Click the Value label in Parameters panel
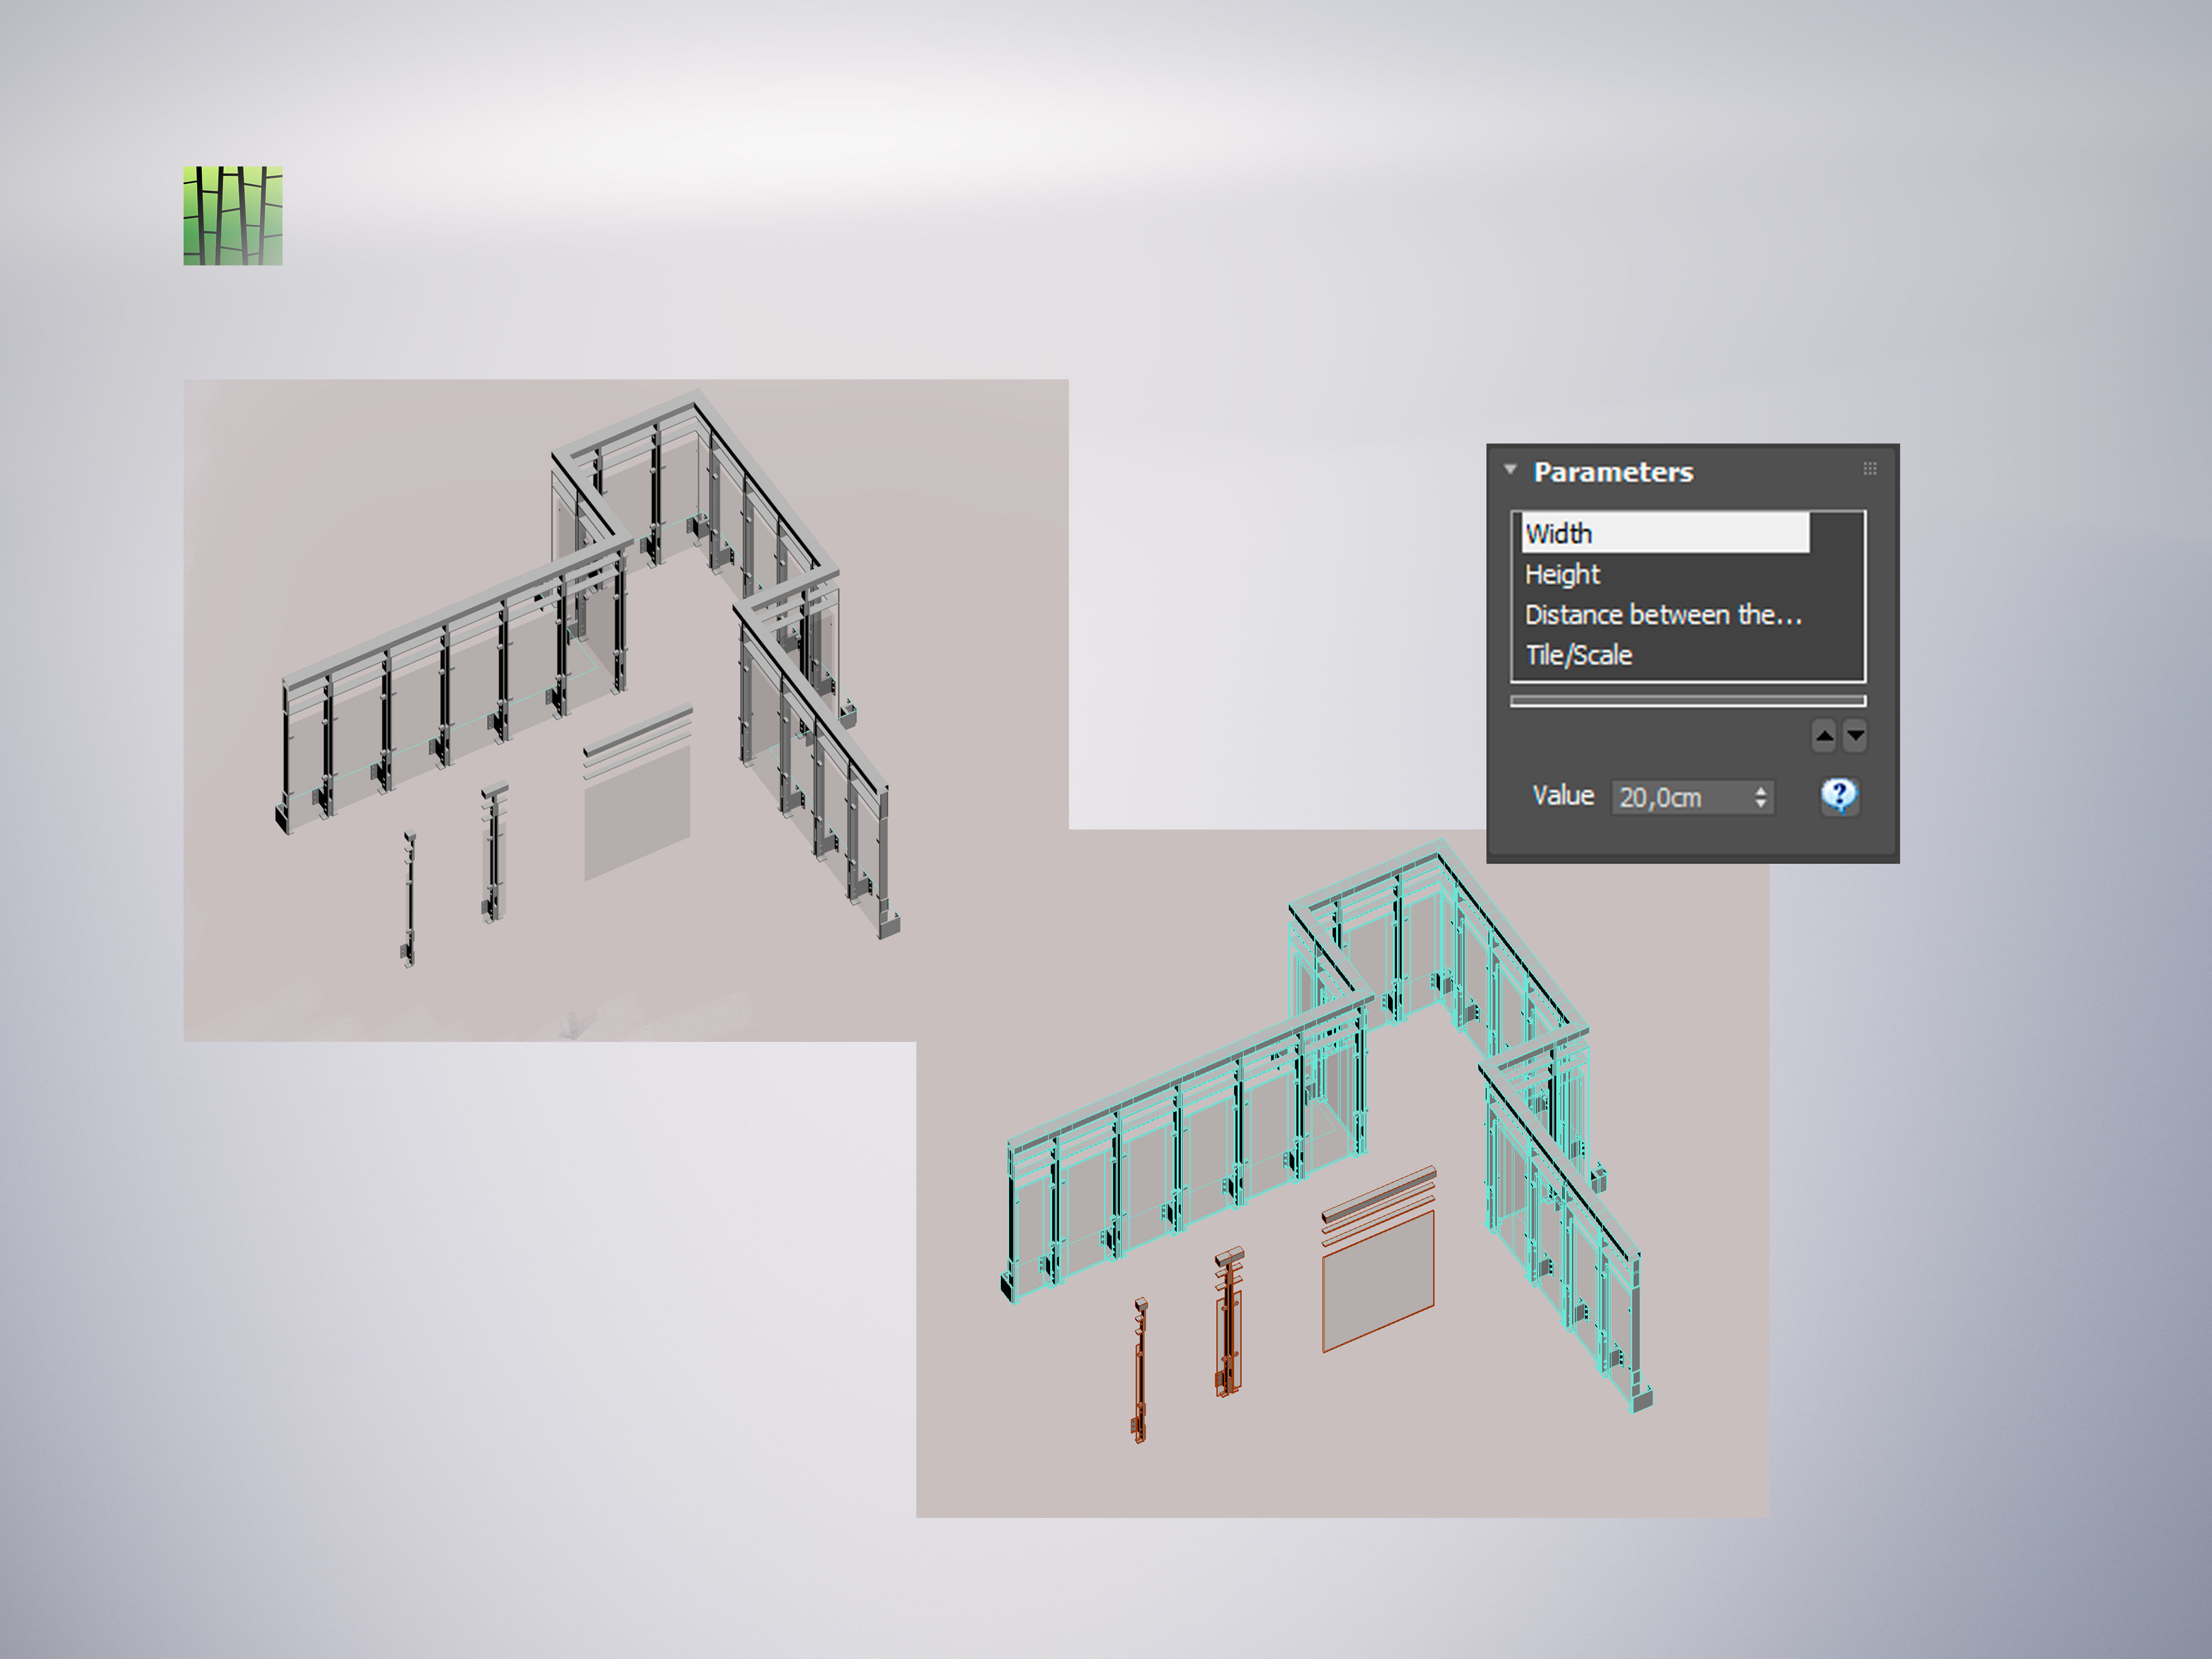This screenshot has width=2212, height=1659. pyautogui.click(x=1563, y=795)
